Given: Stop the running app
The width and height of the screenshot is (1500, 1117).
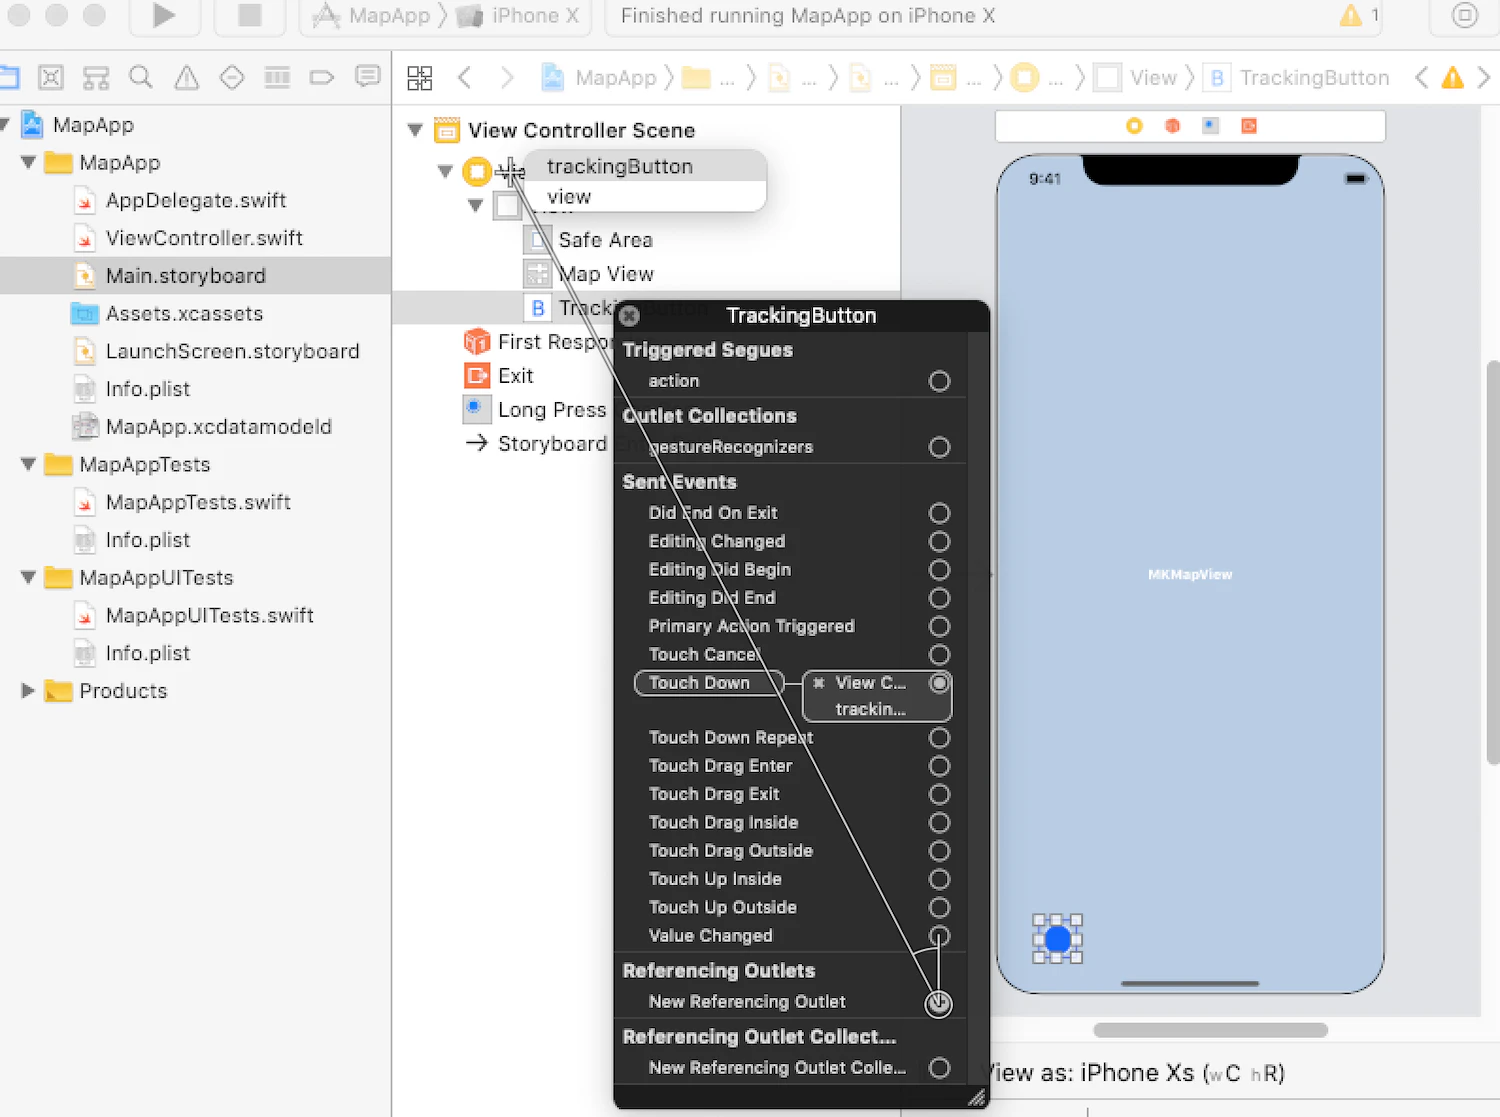Looking at the screenshot, I should tap(250, 16).
